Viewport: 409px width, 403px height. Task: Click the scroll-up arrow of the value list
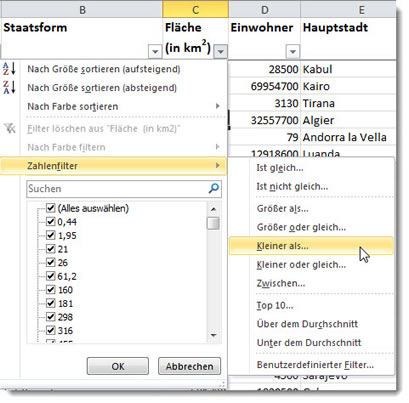pyautogui.click(x=213, y=209)
